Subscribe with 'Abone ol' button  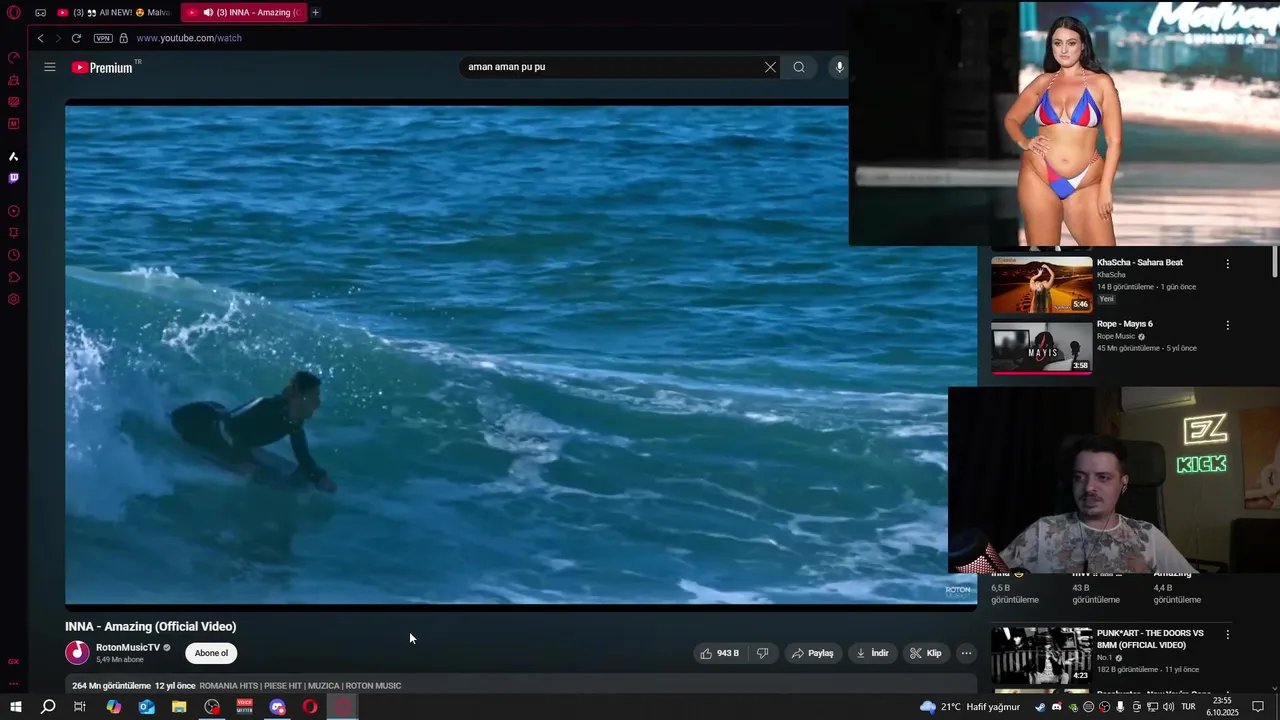[211, 653]
